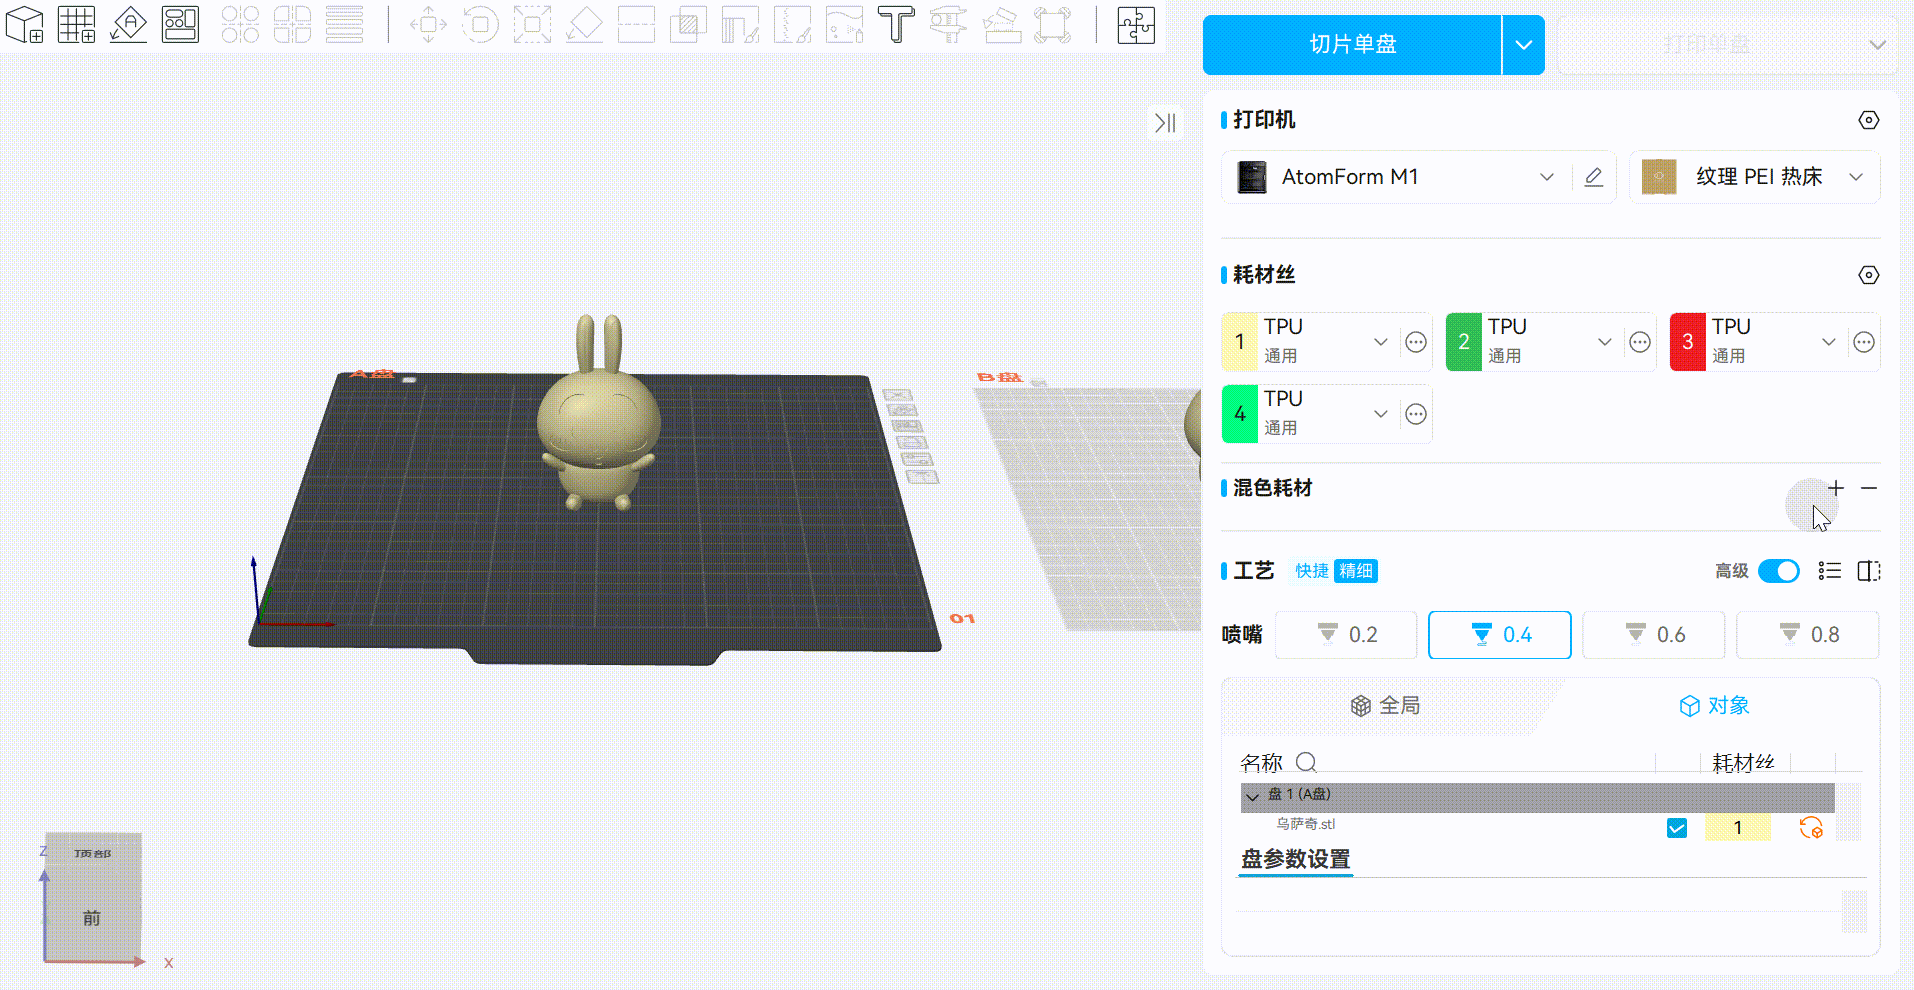Select the Measure caliper tool

coord(948,24)
